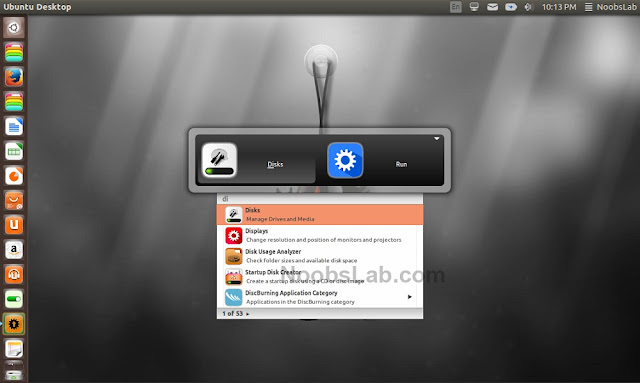Click the Startup Disk Creator icon
This screenshot has width=640, height=383.
pos(233,277)
